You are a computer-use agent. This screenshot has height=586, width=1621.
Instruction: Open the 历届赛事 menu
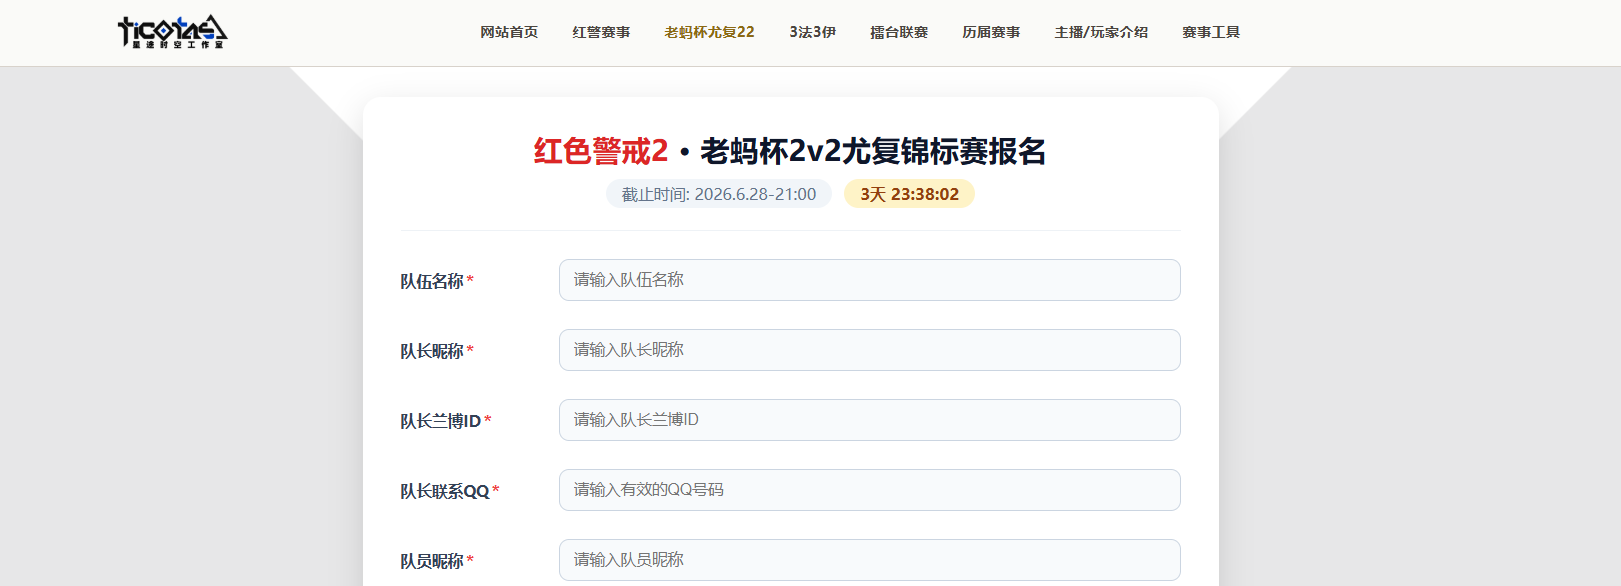(x=991, y=32)
